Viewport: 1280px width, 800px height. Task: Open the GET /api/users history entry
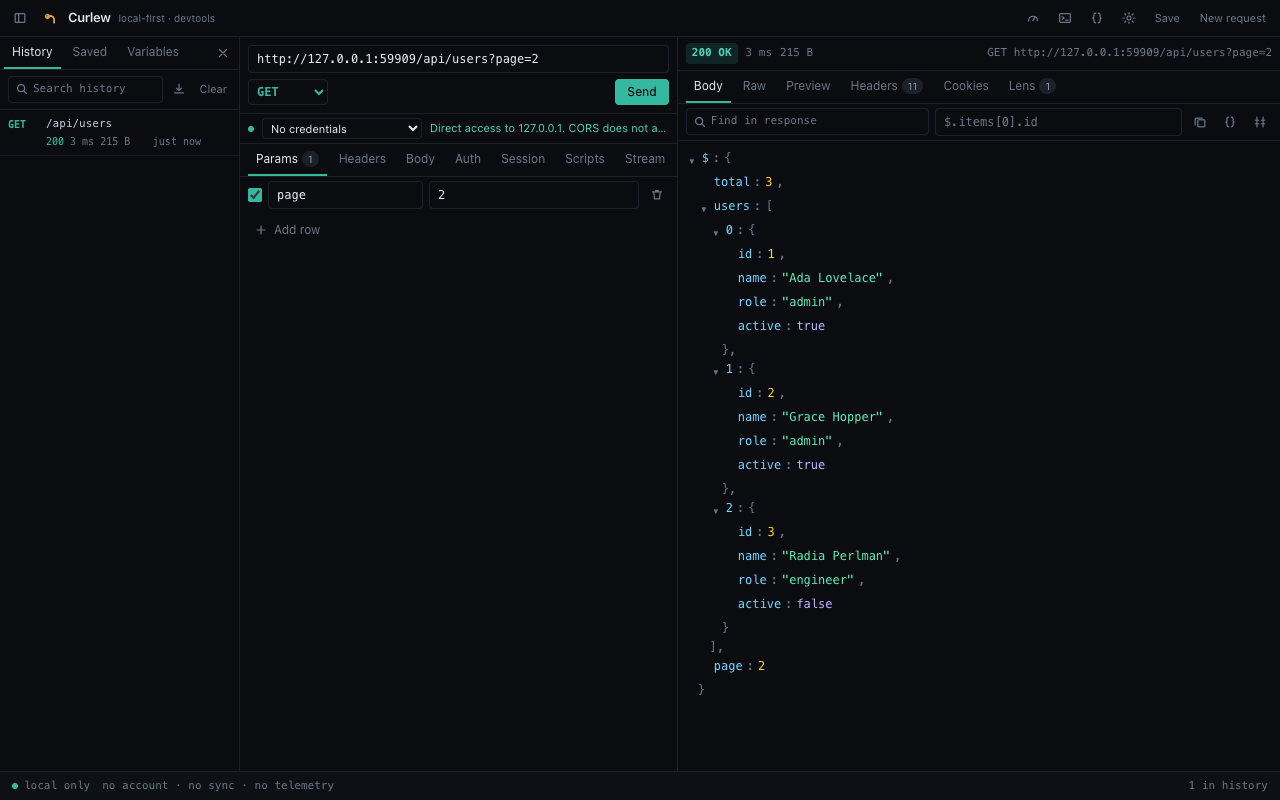click(119, 132)
